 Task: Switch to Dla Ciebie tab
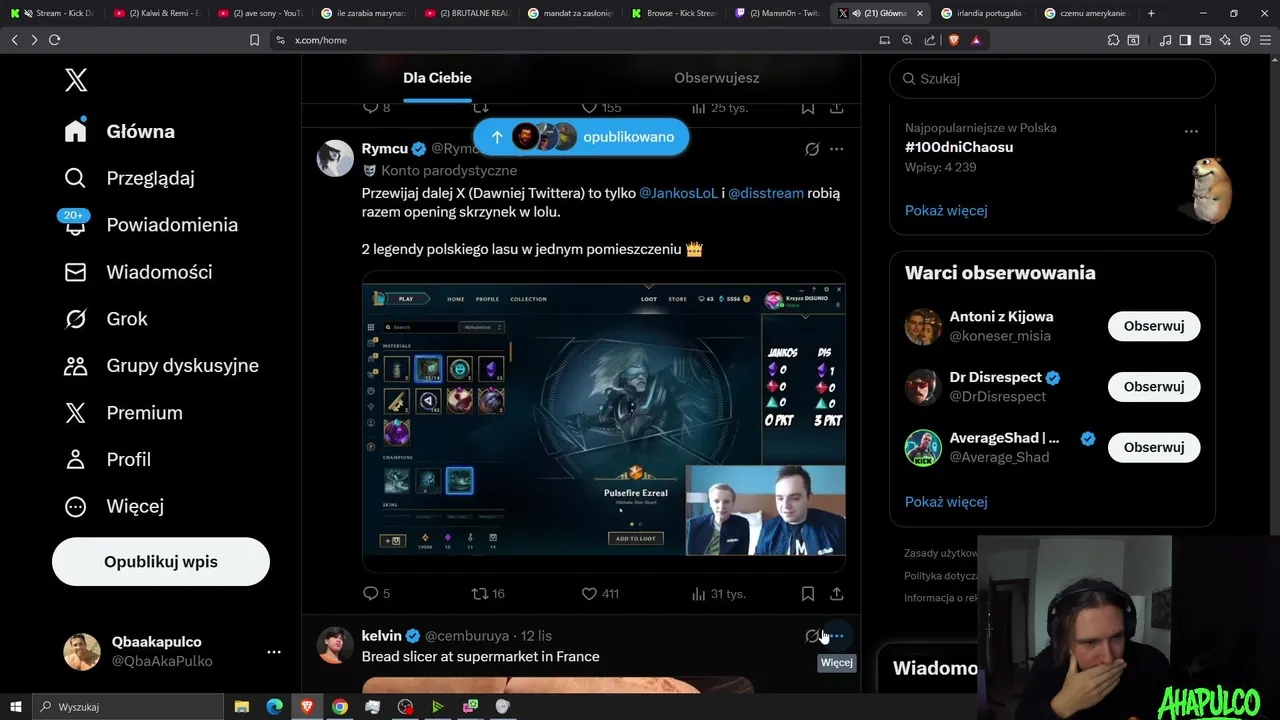(437, 78)
